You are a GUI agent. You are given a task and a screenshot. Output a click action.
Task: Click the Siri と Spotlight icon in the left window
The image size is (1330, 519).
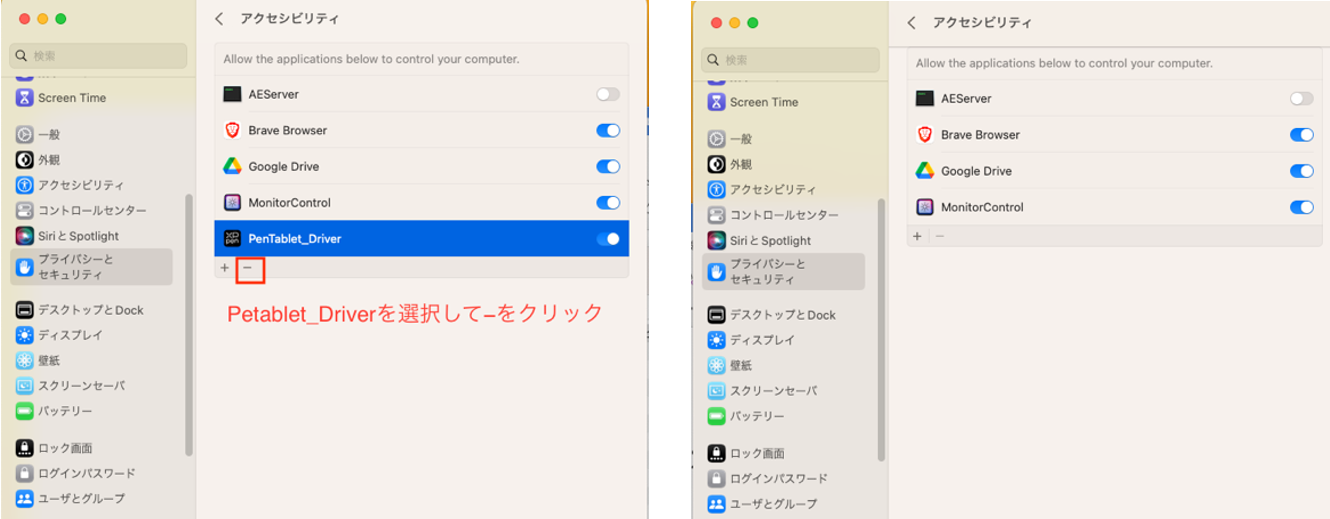point(25,236)
